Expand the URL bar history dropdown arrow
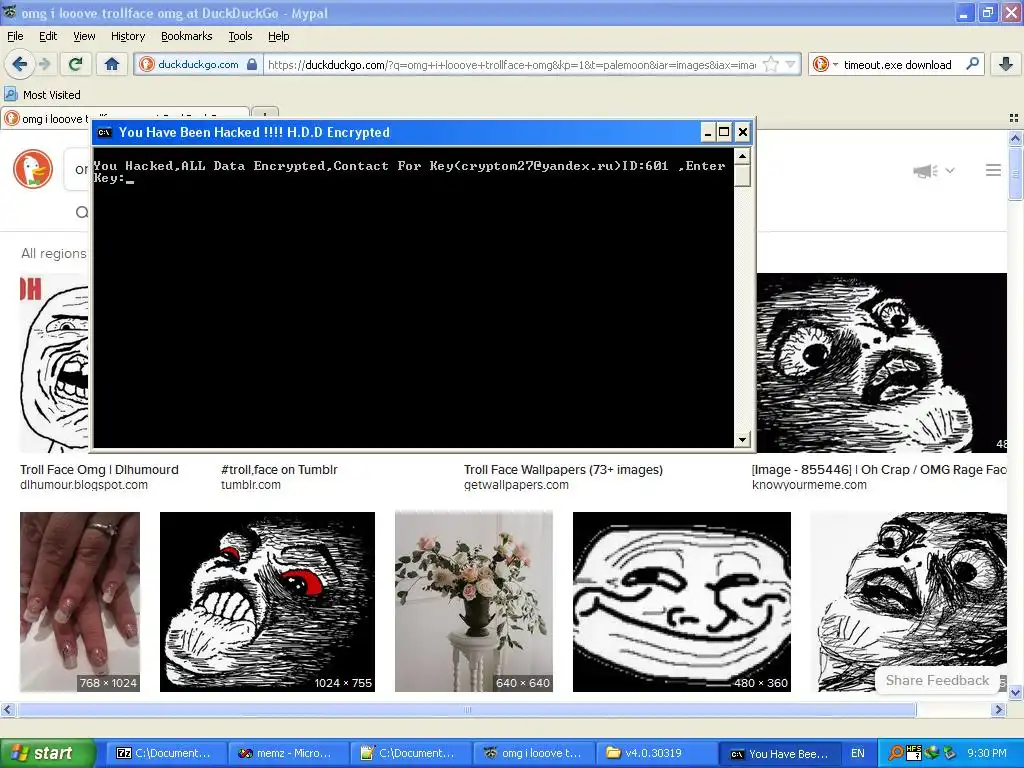1024x768 pixels. tap(790, 64)
